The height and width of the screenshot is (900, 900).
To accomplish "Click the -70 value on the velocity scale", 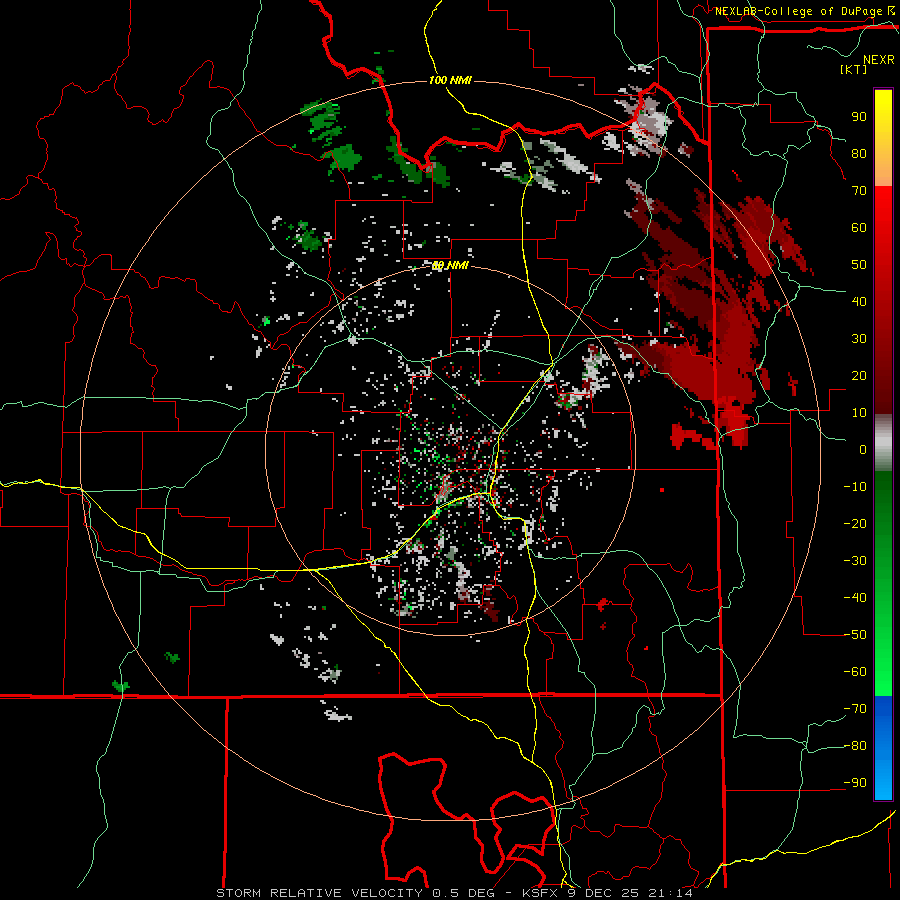I will pos(855,709).
